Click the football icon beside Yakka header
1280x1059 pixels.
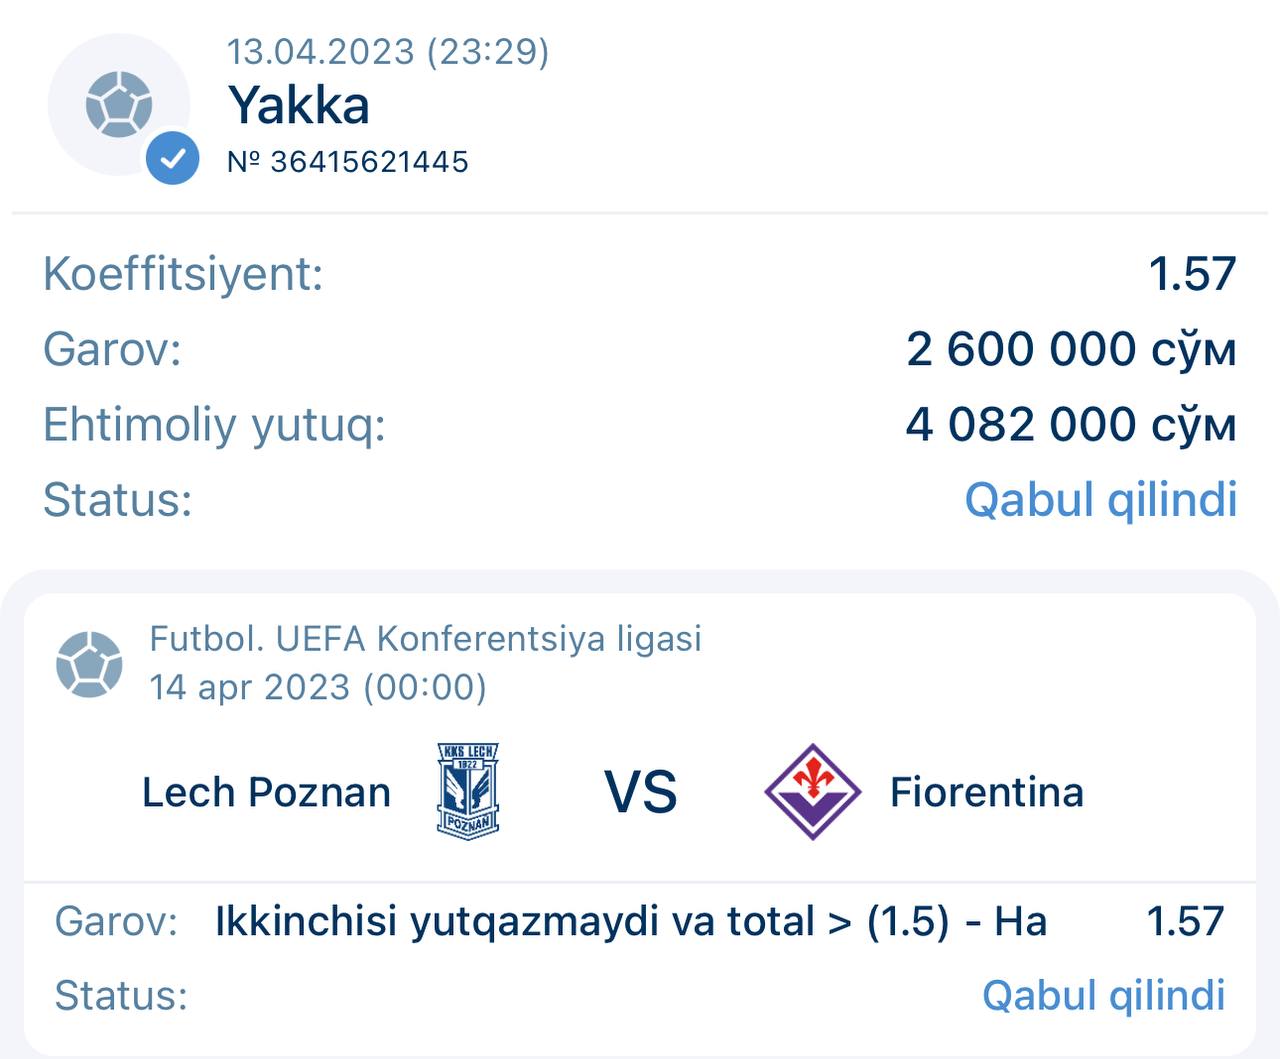coord(118,103)
